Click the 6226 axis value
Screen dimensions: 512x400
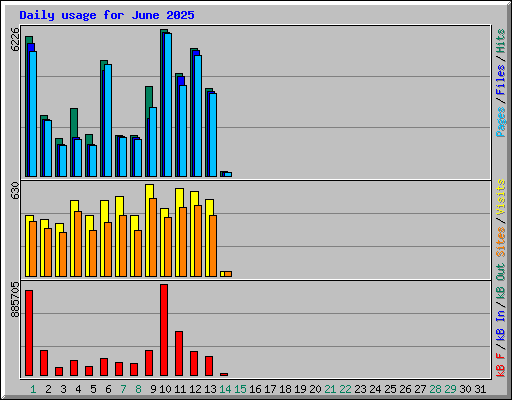pyautogui.click(x=15, y=39)
